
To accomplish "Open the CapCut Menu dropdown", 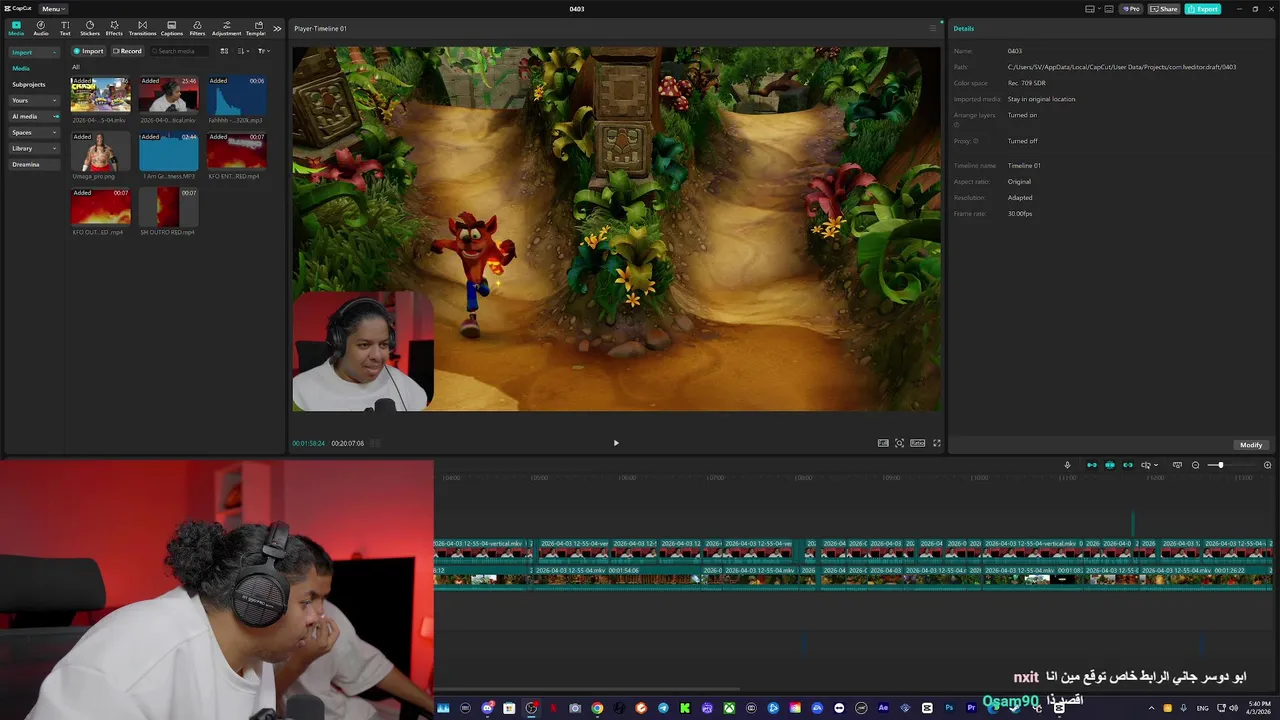I will point(53,9).
